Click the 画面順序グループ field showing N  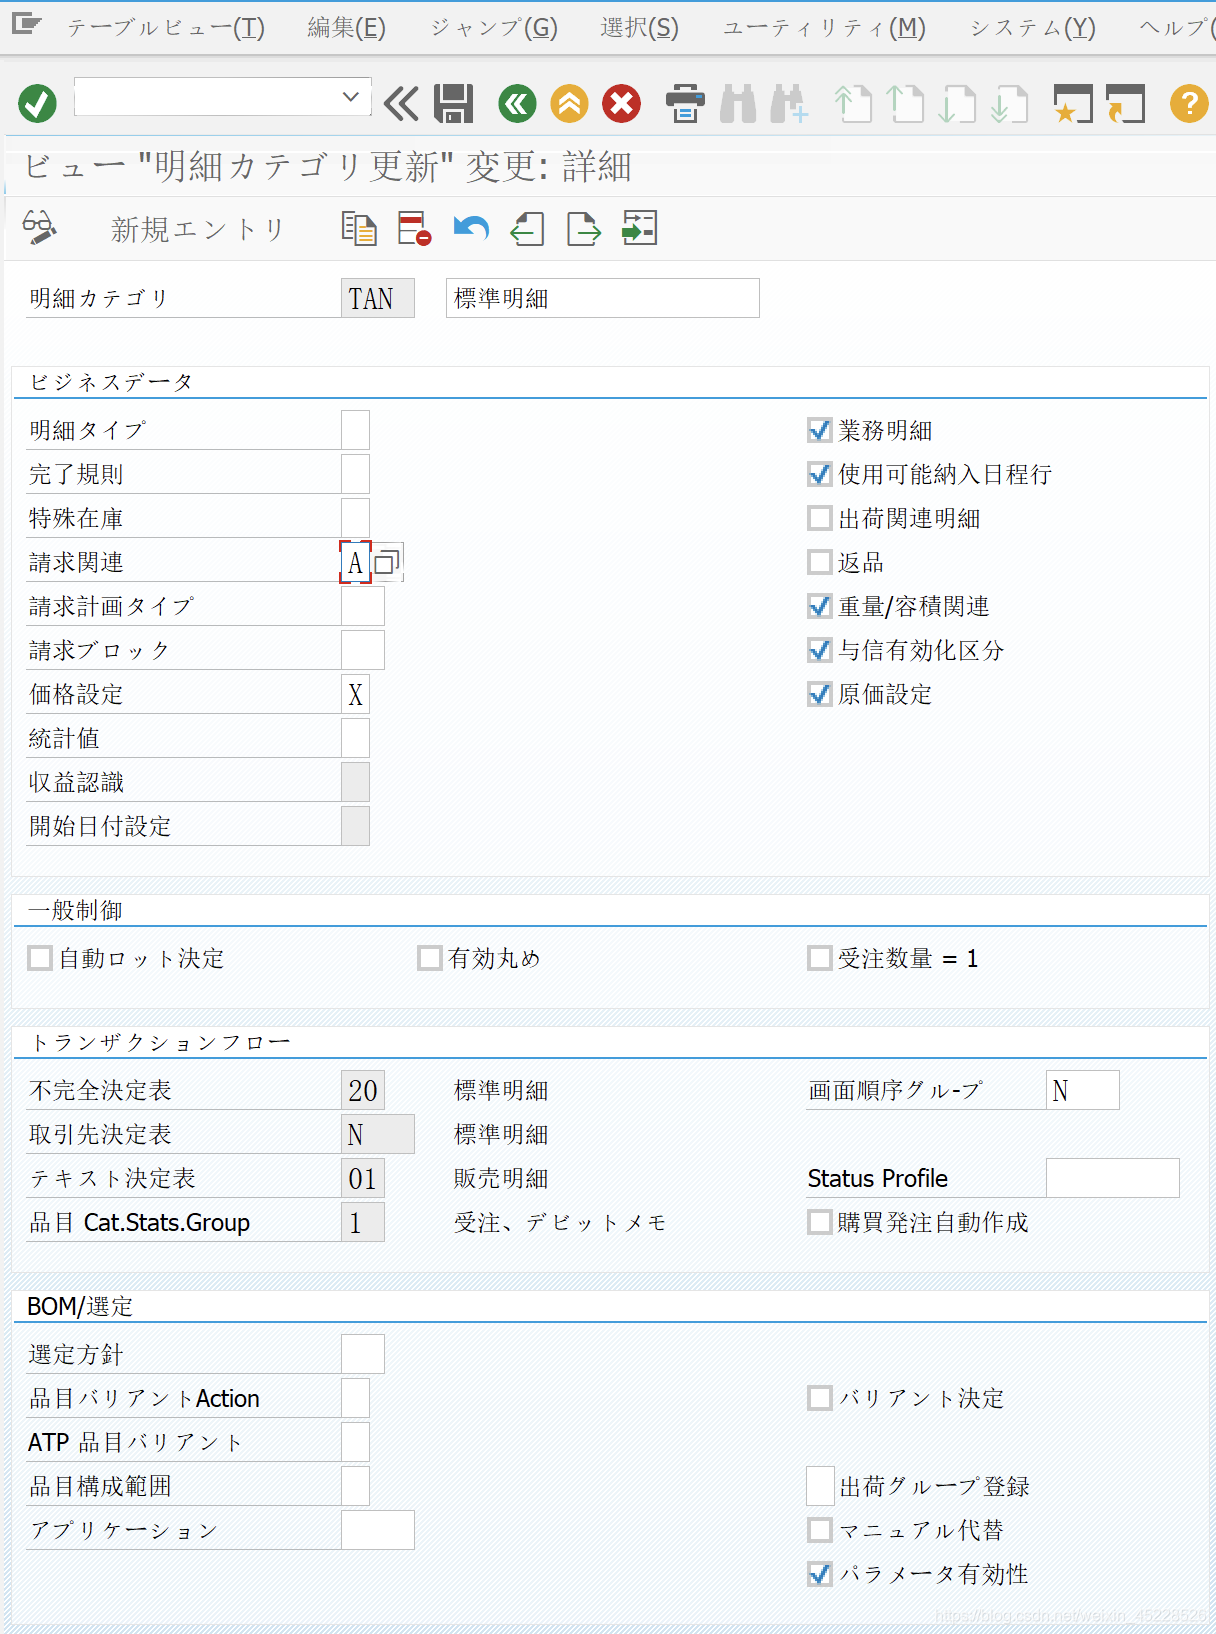(1083, 1090)
